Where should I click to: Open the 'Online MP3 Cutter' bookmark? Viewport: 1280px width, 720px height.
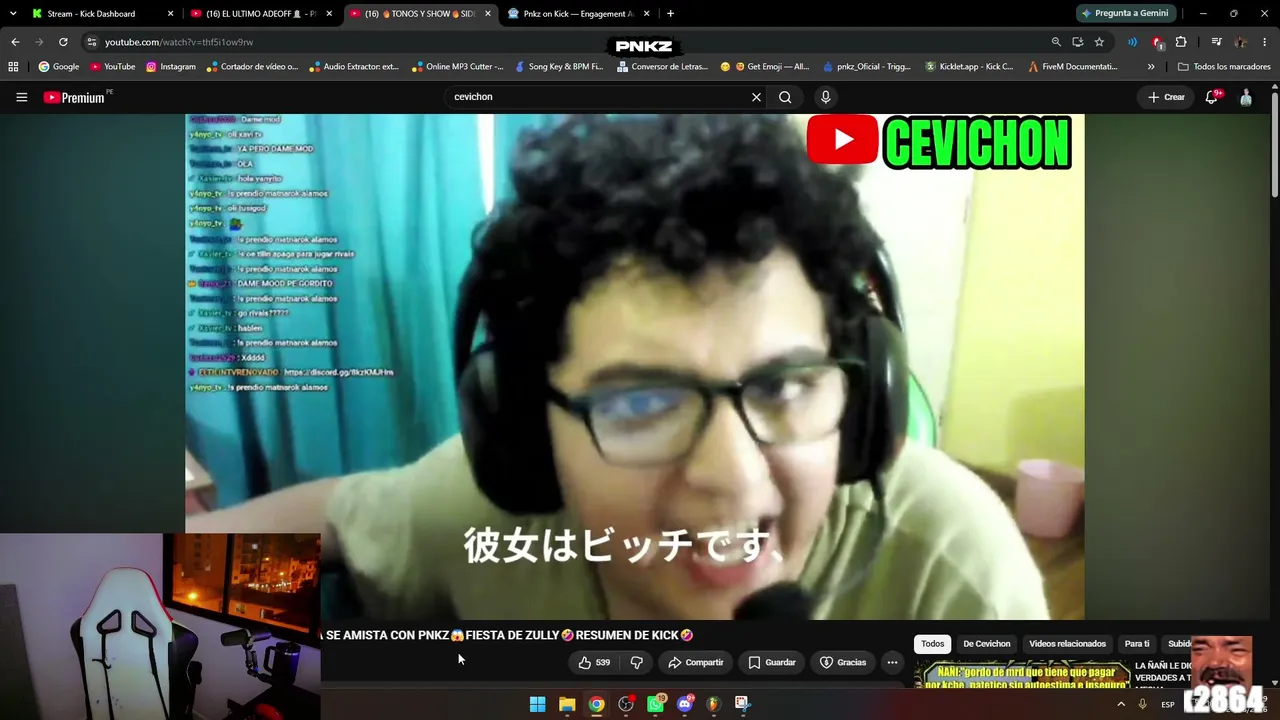coord(458,67)
